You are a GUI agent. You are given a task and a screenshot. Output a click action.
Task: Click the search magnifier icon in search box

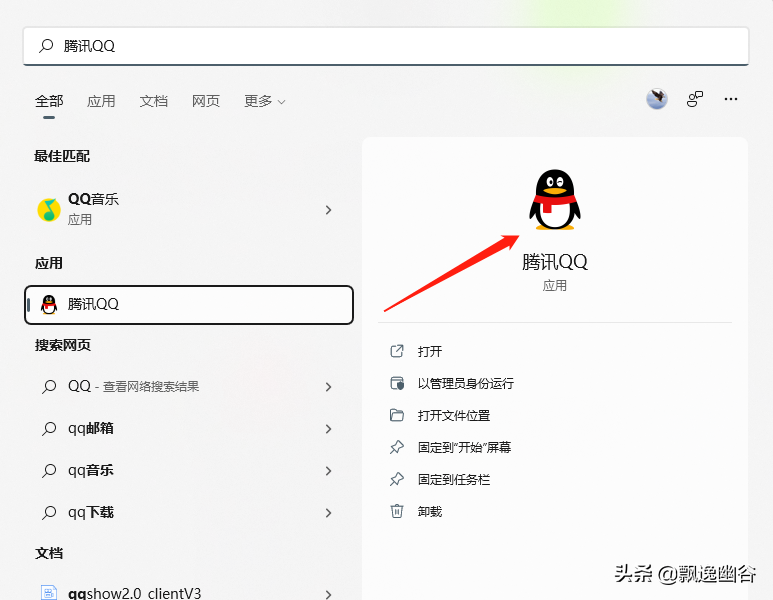pos(46,46)
